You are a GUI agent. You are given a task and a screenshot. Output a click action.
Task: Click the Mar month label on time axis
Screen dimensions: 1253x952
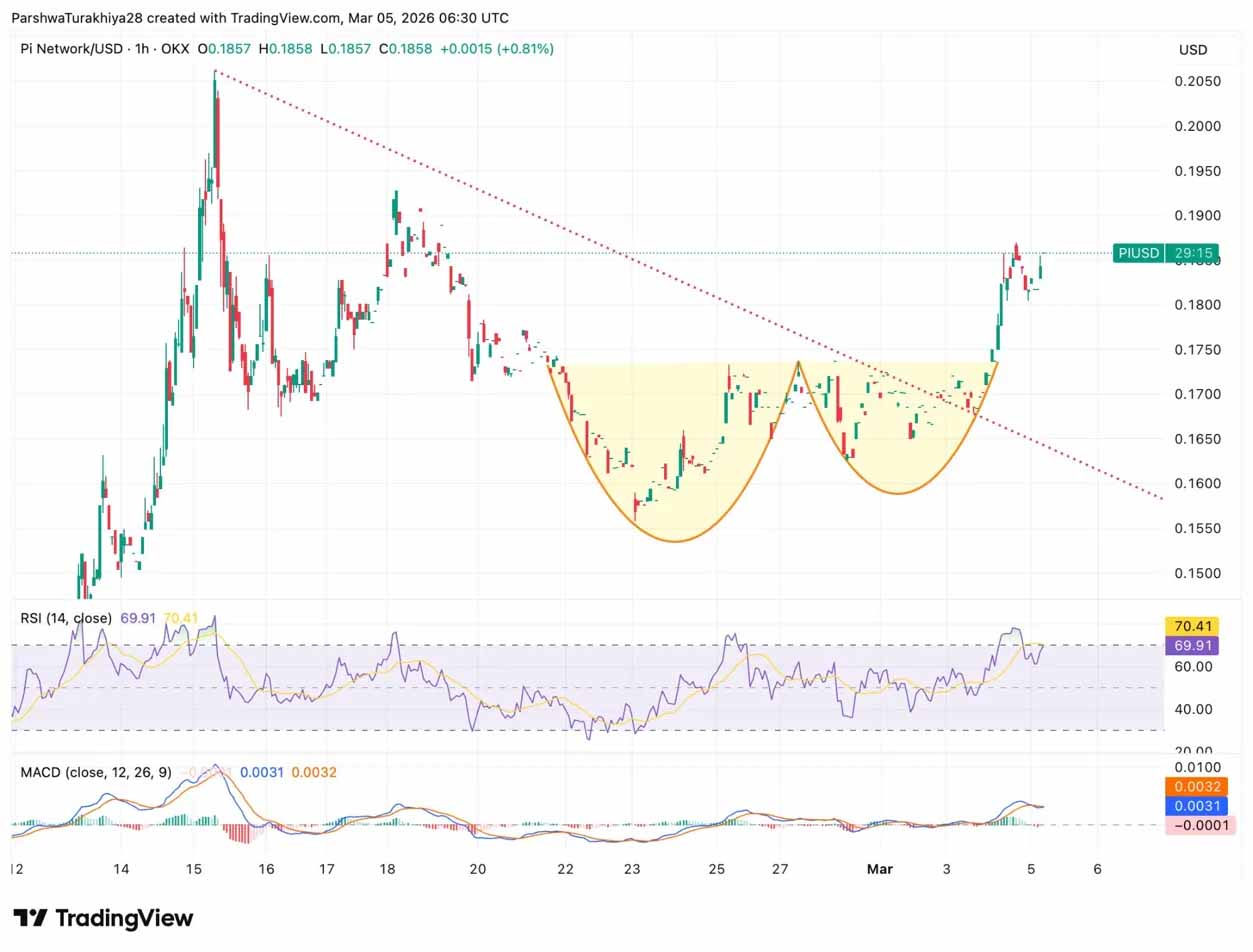(880, 869)
